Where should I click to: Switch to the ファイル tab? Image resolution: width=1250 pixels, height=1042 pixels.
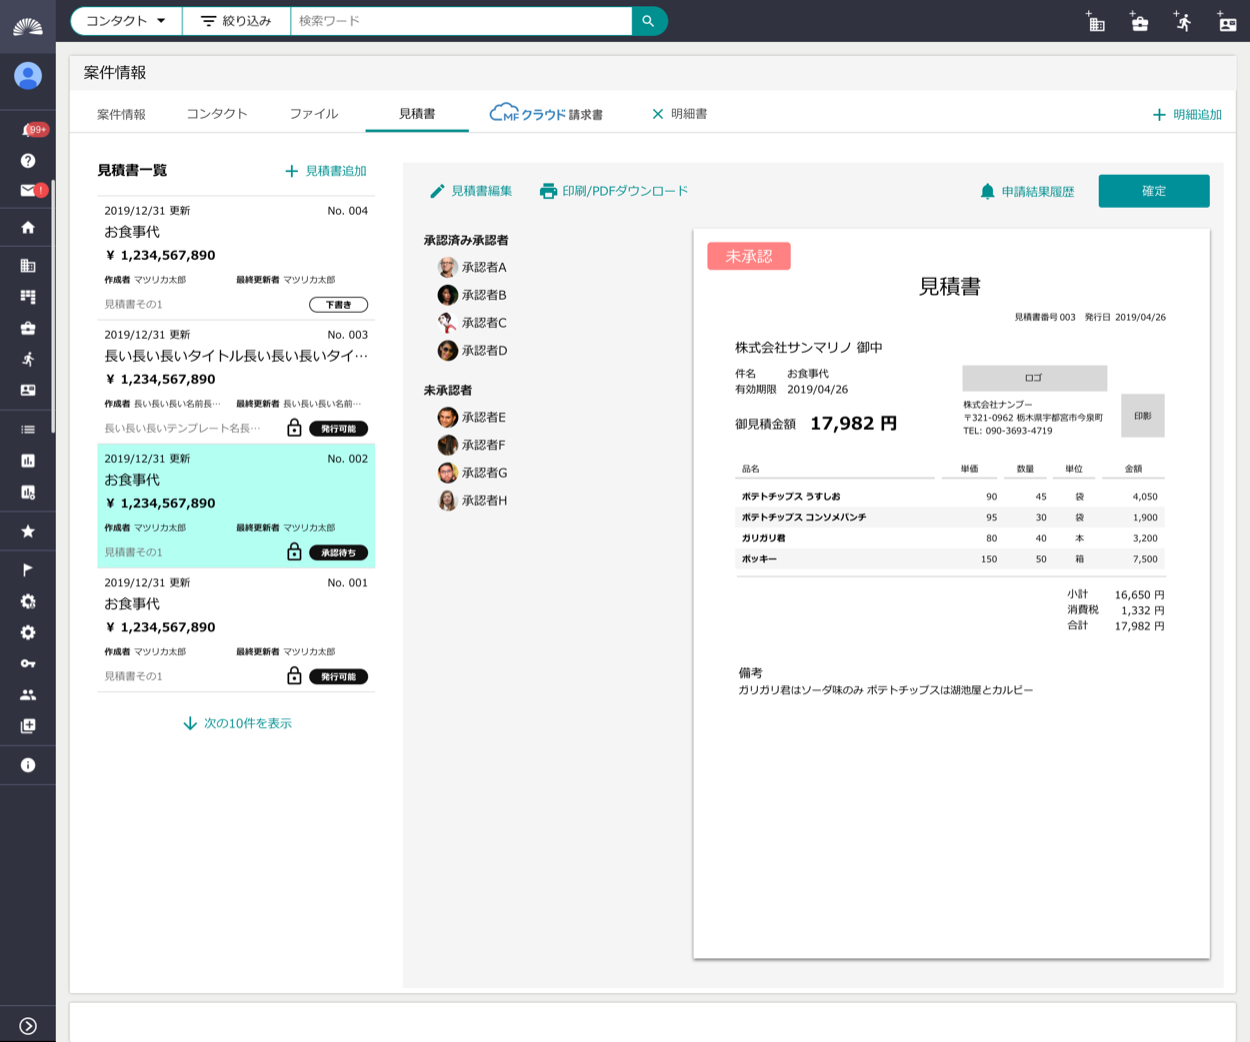[x=314, y=114]
